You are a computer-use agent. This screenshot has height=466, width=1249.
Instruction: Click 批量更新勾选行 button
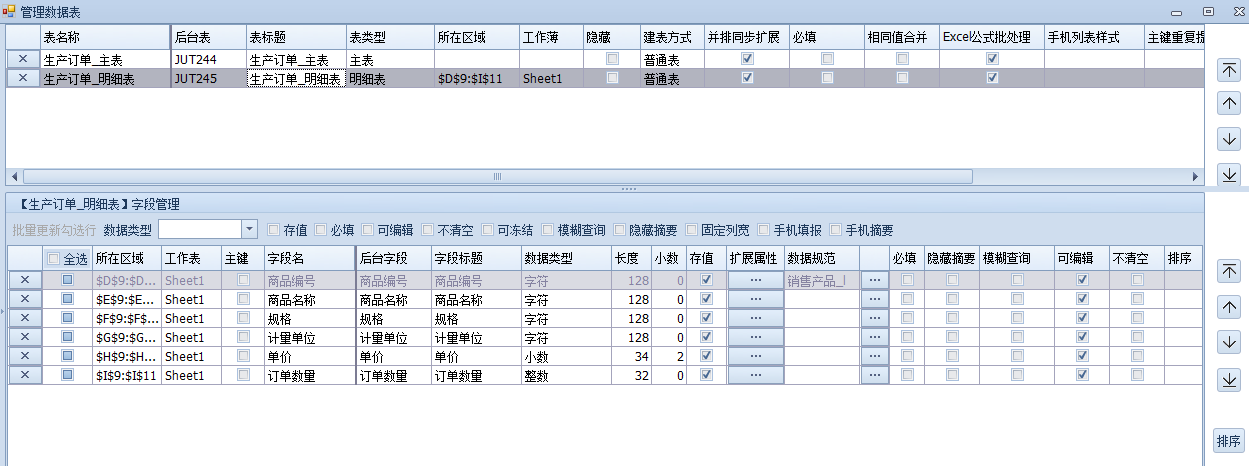[53, 230]
